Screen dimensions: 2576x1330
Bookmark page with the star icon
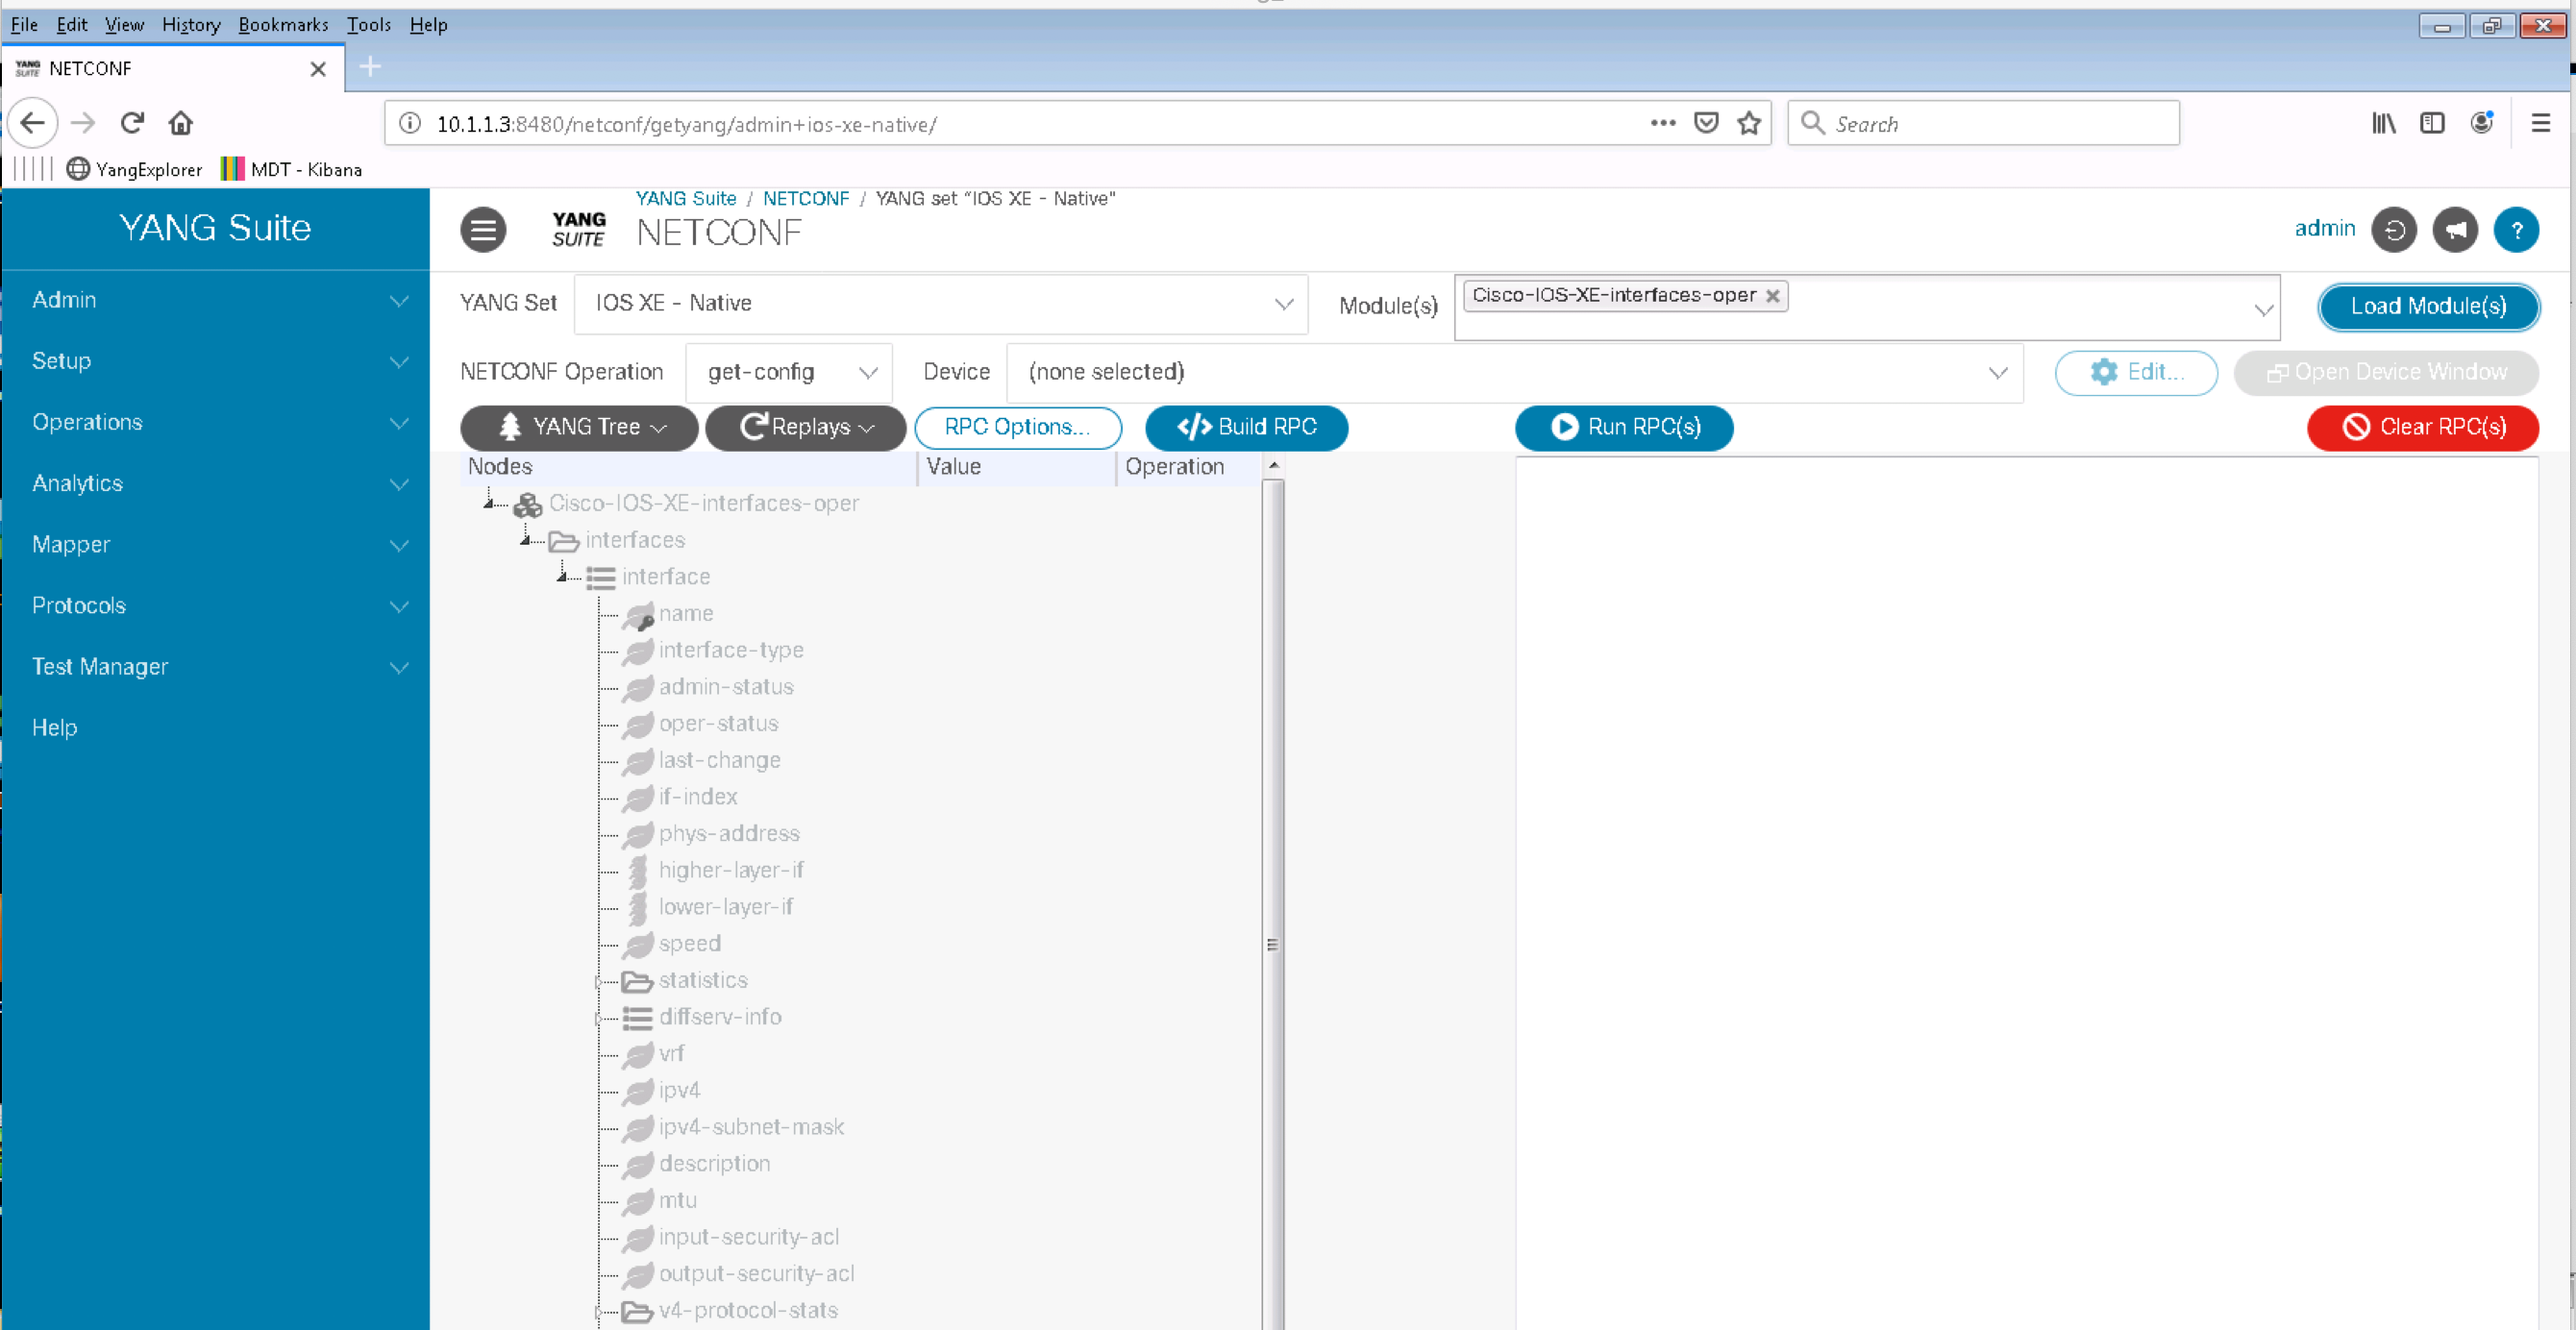(x=1748, y=123)
